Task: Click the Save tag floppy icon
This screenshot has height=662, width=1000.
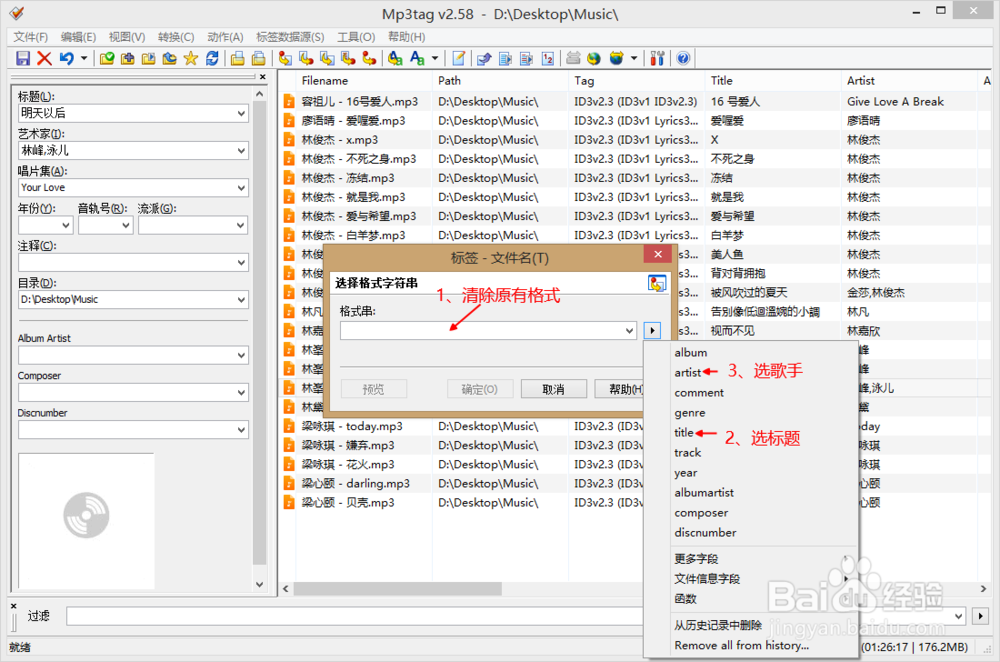Action: [23, 59]
